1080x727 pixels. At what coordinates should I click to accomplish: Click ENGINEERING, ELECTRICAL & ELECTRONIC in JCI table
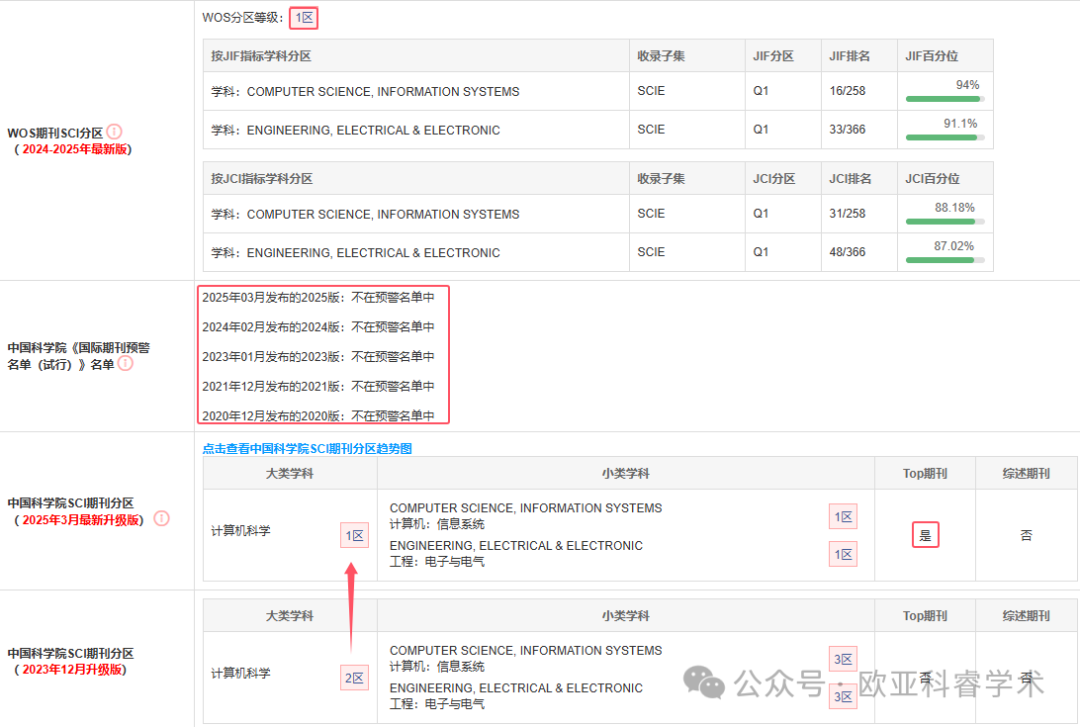[373, 253]
